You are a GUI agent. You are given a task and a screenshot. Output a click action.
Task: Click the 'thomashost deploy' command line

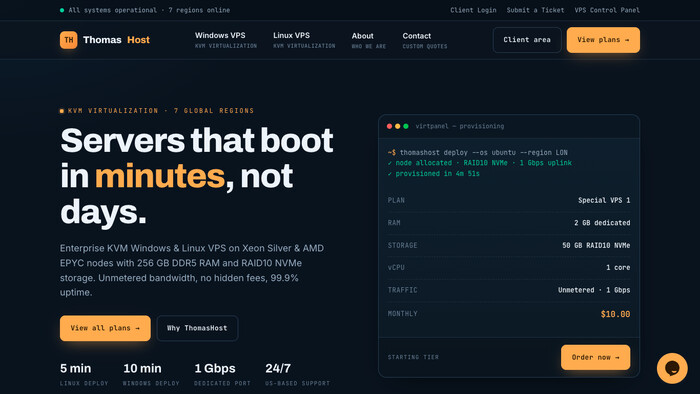(x=478, y=153)
